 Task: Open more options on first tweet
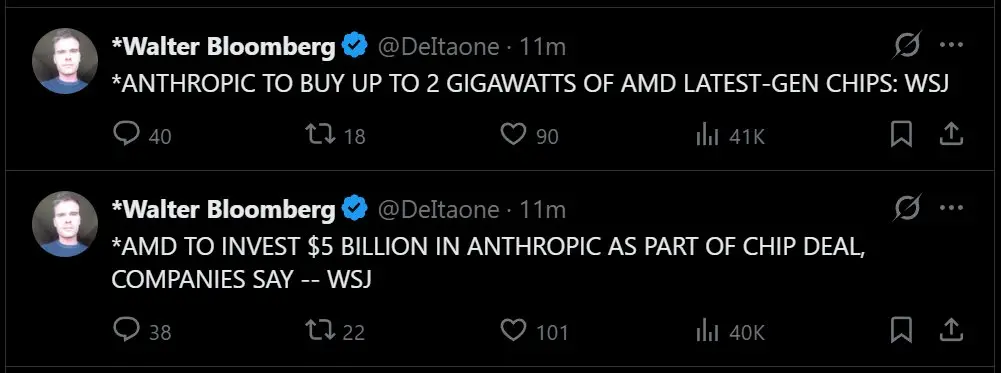tap(952, 45)
